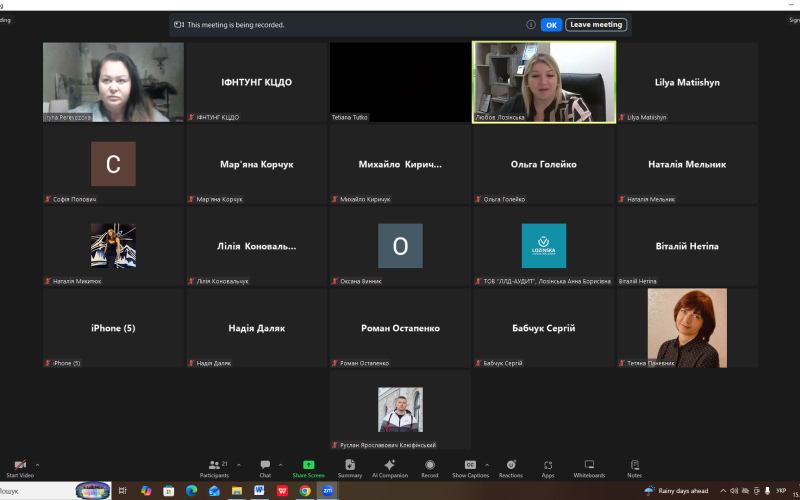Select the iPhone (5) participant tile
Screen dimensions: 800x500
click(x=113, y=328)
